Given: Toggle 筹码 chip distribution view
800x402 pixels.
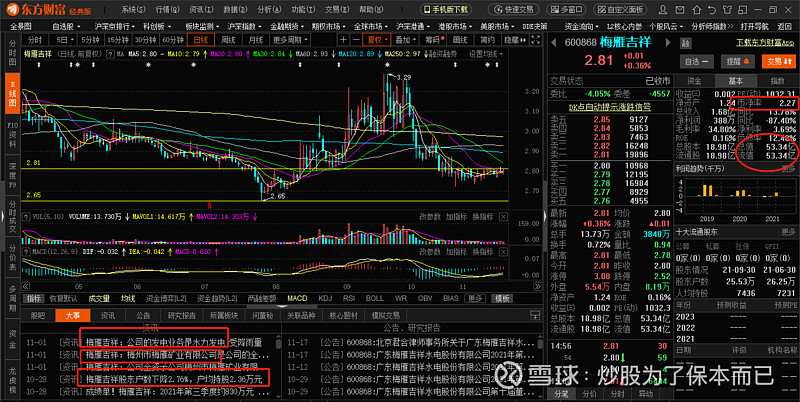Looking at the screenshot, I should pos(434,40).
